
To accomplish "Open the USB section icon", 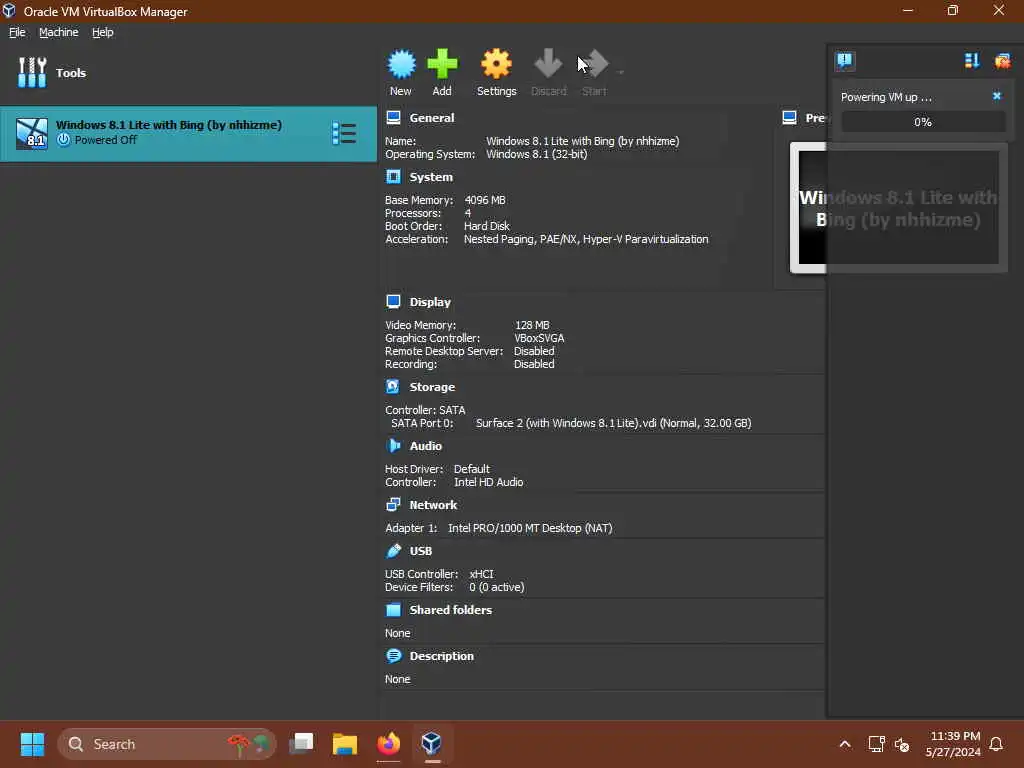I will pyautogui.click(x=393, y=551).
